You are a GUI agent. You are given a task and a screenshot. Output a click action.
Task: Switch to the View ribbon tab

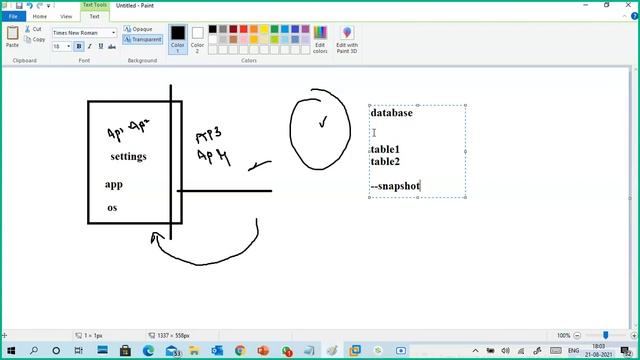tap(66, 16)
